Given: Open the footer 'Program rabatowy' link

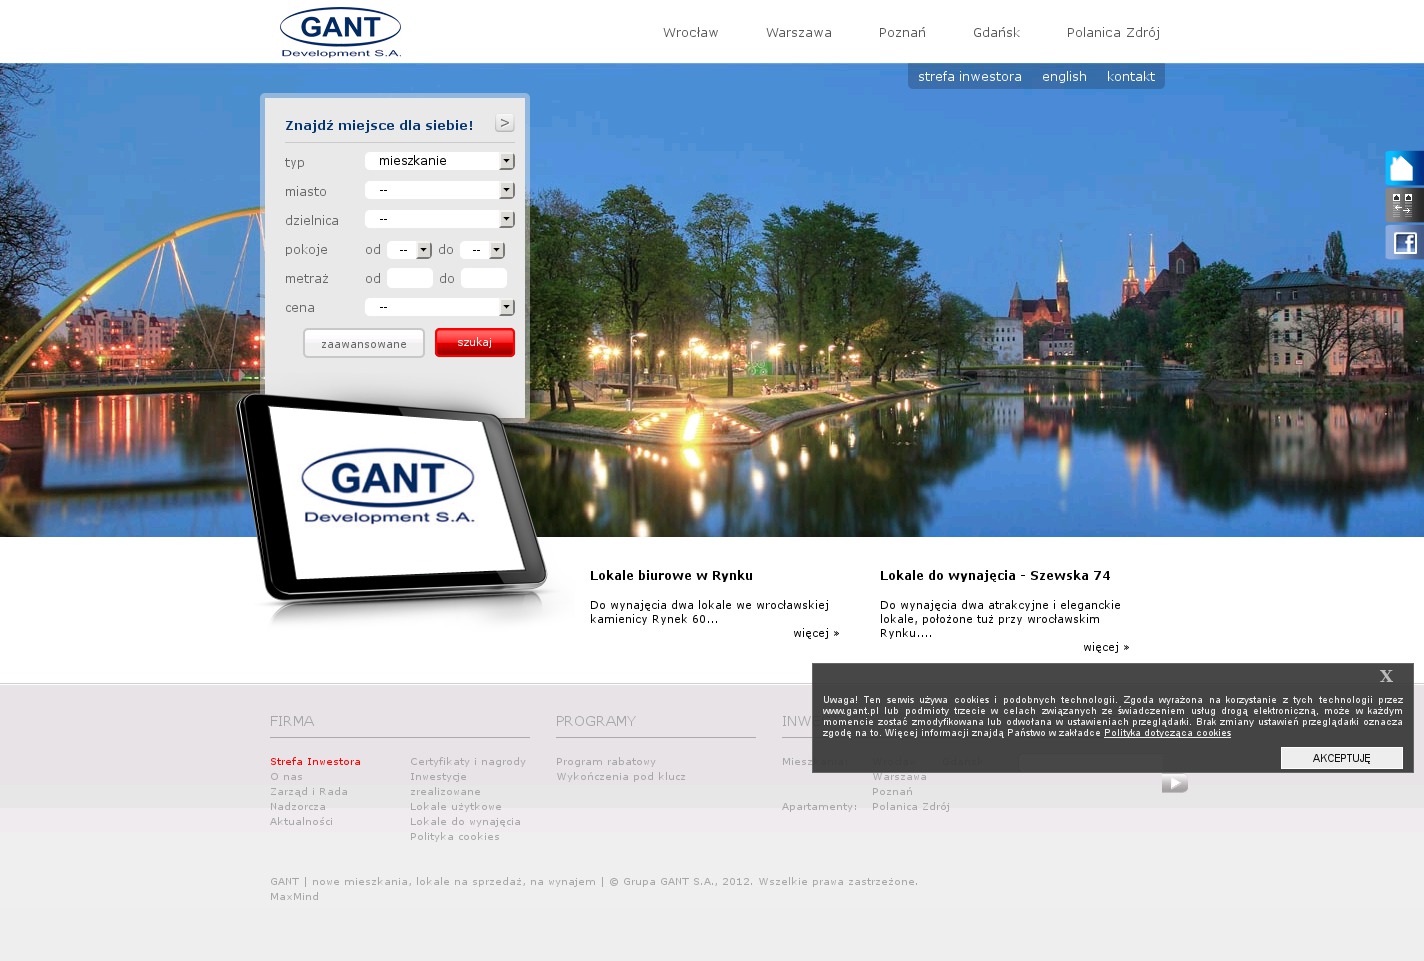Looking at the screenshot, I should pyautogui.click(x=606, y=762).
